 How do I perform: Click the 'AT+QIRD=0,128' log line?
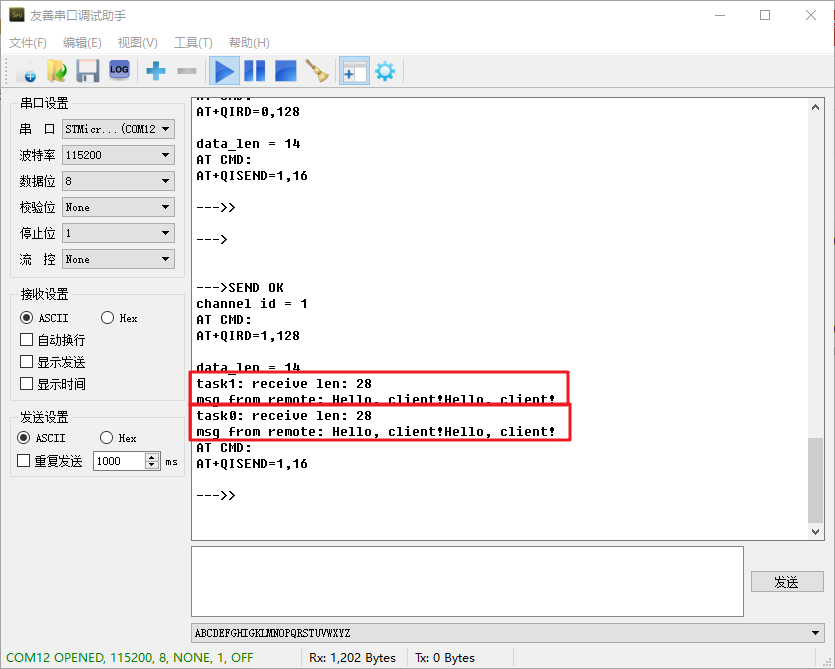[248, 112]
